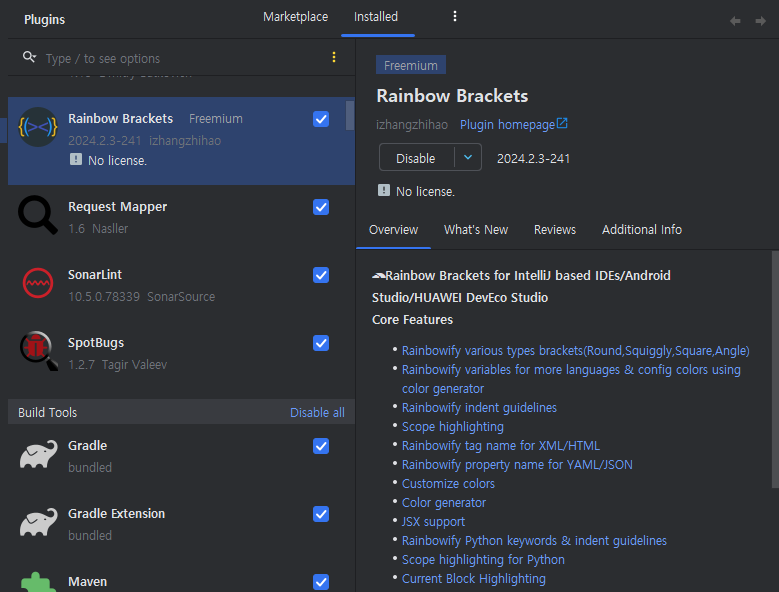The height and width of the screenshot is (592, 779).
Task: Select the SpotBugs plugin name
Action: (x=96, y=343)
